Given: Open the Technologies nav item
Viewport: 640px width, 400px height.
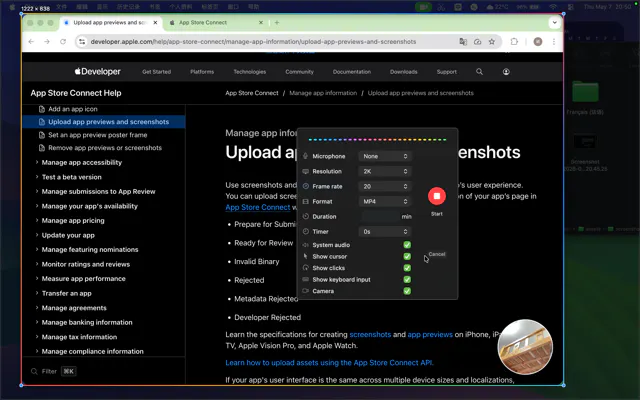Looking at the screenshot, I should click(x=250, y=72).
